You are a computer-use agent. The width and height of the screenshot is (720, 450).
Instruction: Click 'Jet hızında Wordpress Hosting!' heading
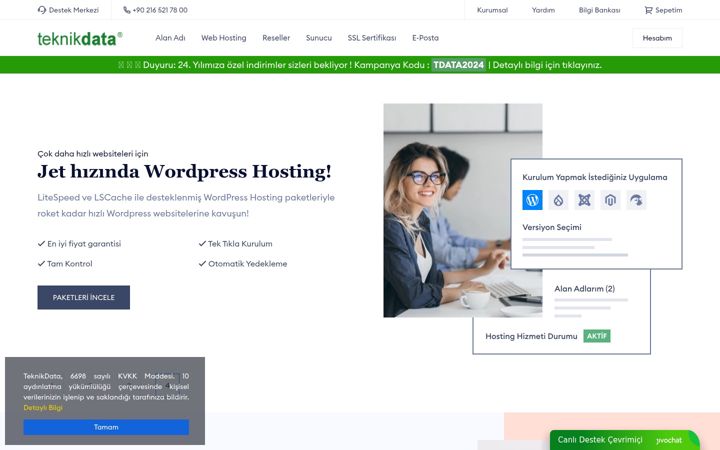coord(184,171)
